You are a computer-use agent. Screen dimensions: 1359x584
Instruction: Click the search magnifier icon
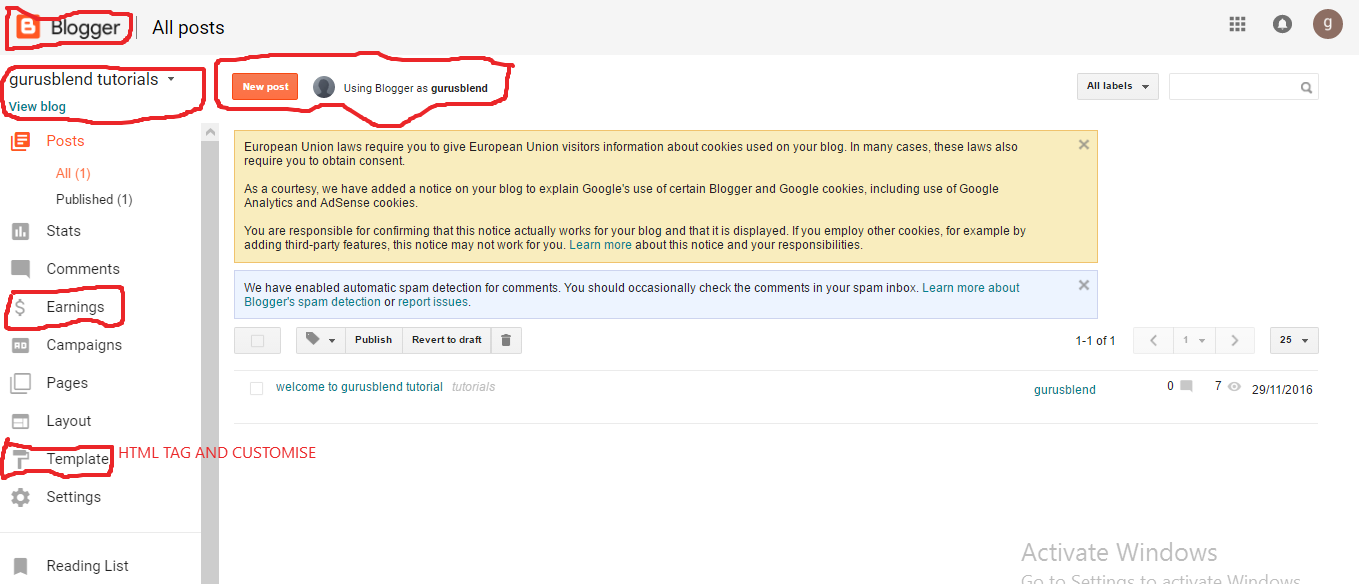click(1306, 88)
